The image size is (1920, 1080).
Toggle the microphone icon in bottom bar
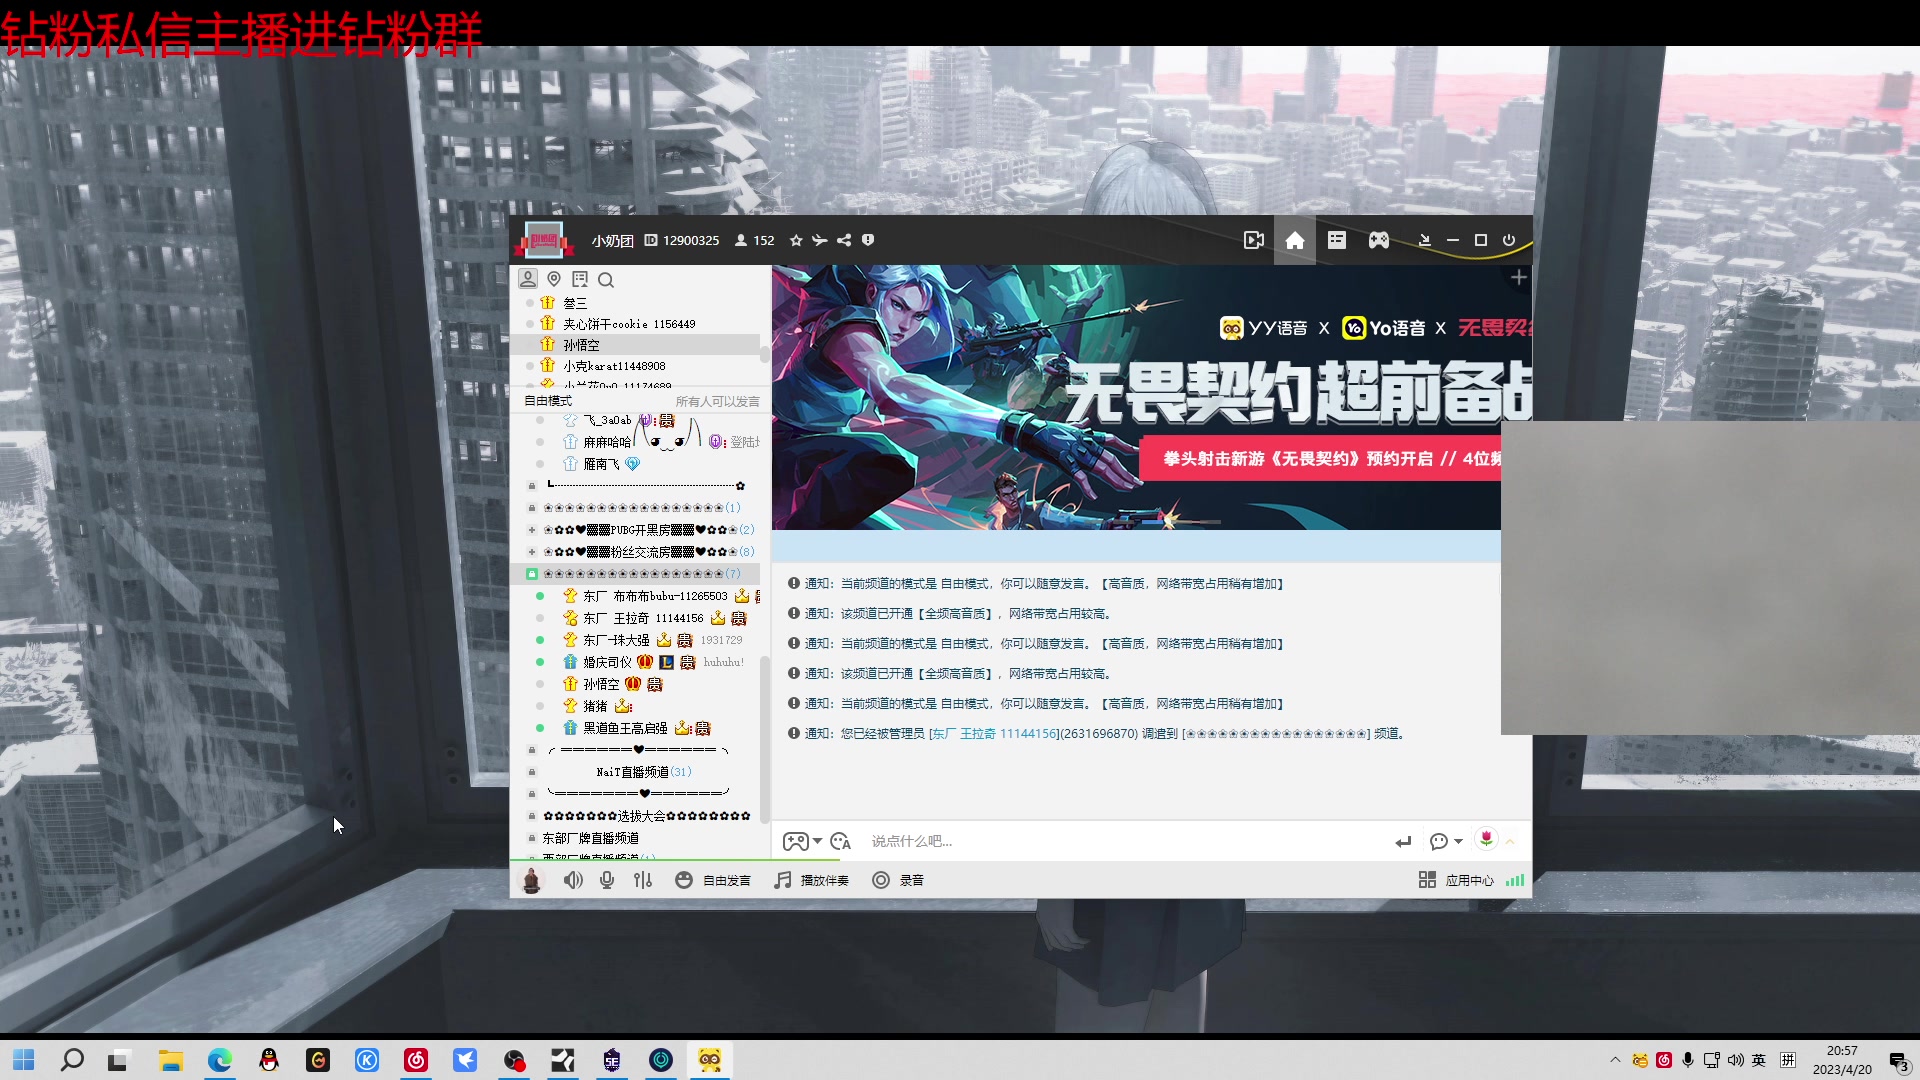pyautogui.click(x=607, y=880)
